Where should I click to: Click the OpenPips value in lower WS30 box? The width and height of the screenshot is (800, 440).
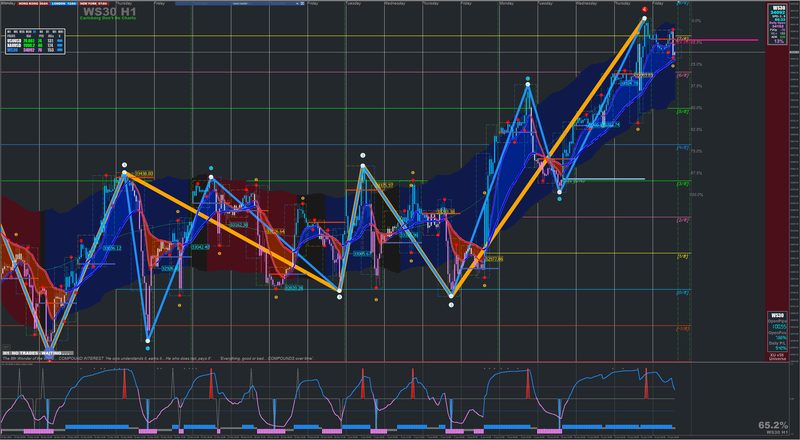coord(780,327)
